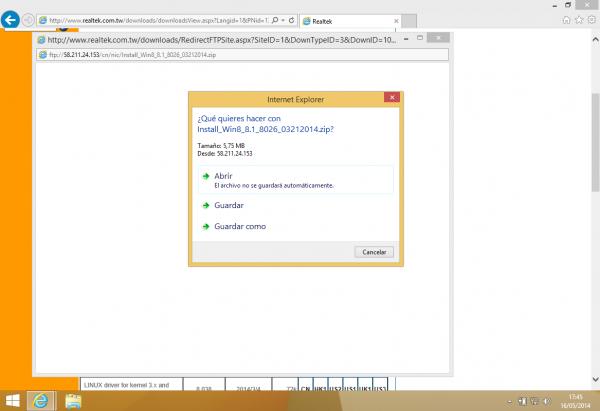Click the file name Install_Win8_8.1_8026_03212014.zip text
Viewport: 600px width, 411px height.
click(x=264, y=129)
